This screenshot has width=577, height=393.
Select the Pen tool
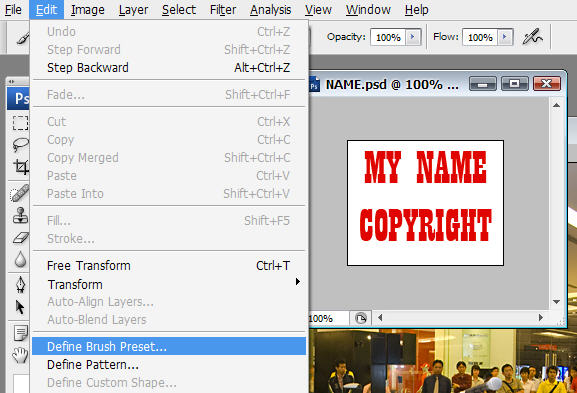tap(20, 284)
